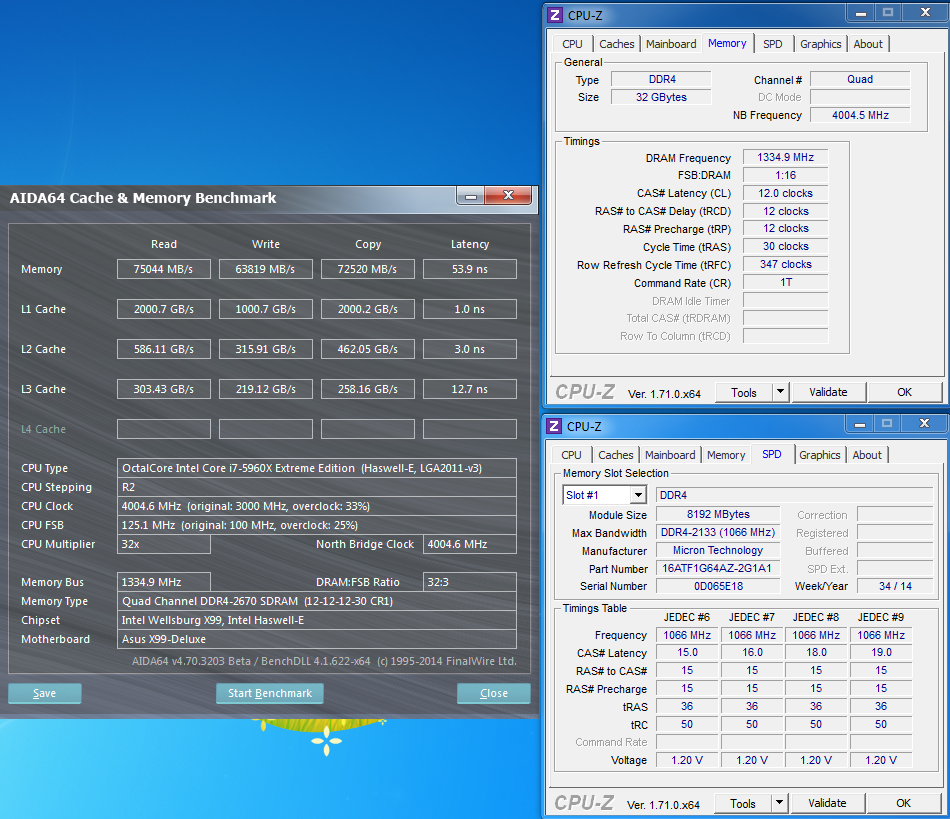This screenshot has width=950, height=819.
Task: Open the About tab in the top CPU-Z window
Action: (868, 44)
